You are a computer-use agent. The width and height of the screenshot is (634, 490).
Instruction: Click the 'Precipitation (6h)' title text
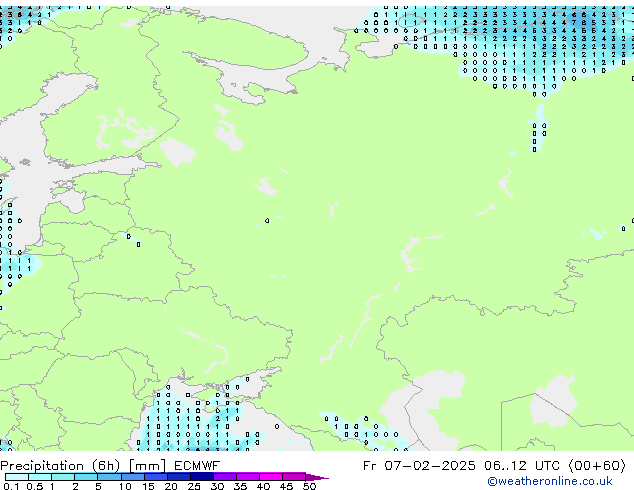pos(60,466)
